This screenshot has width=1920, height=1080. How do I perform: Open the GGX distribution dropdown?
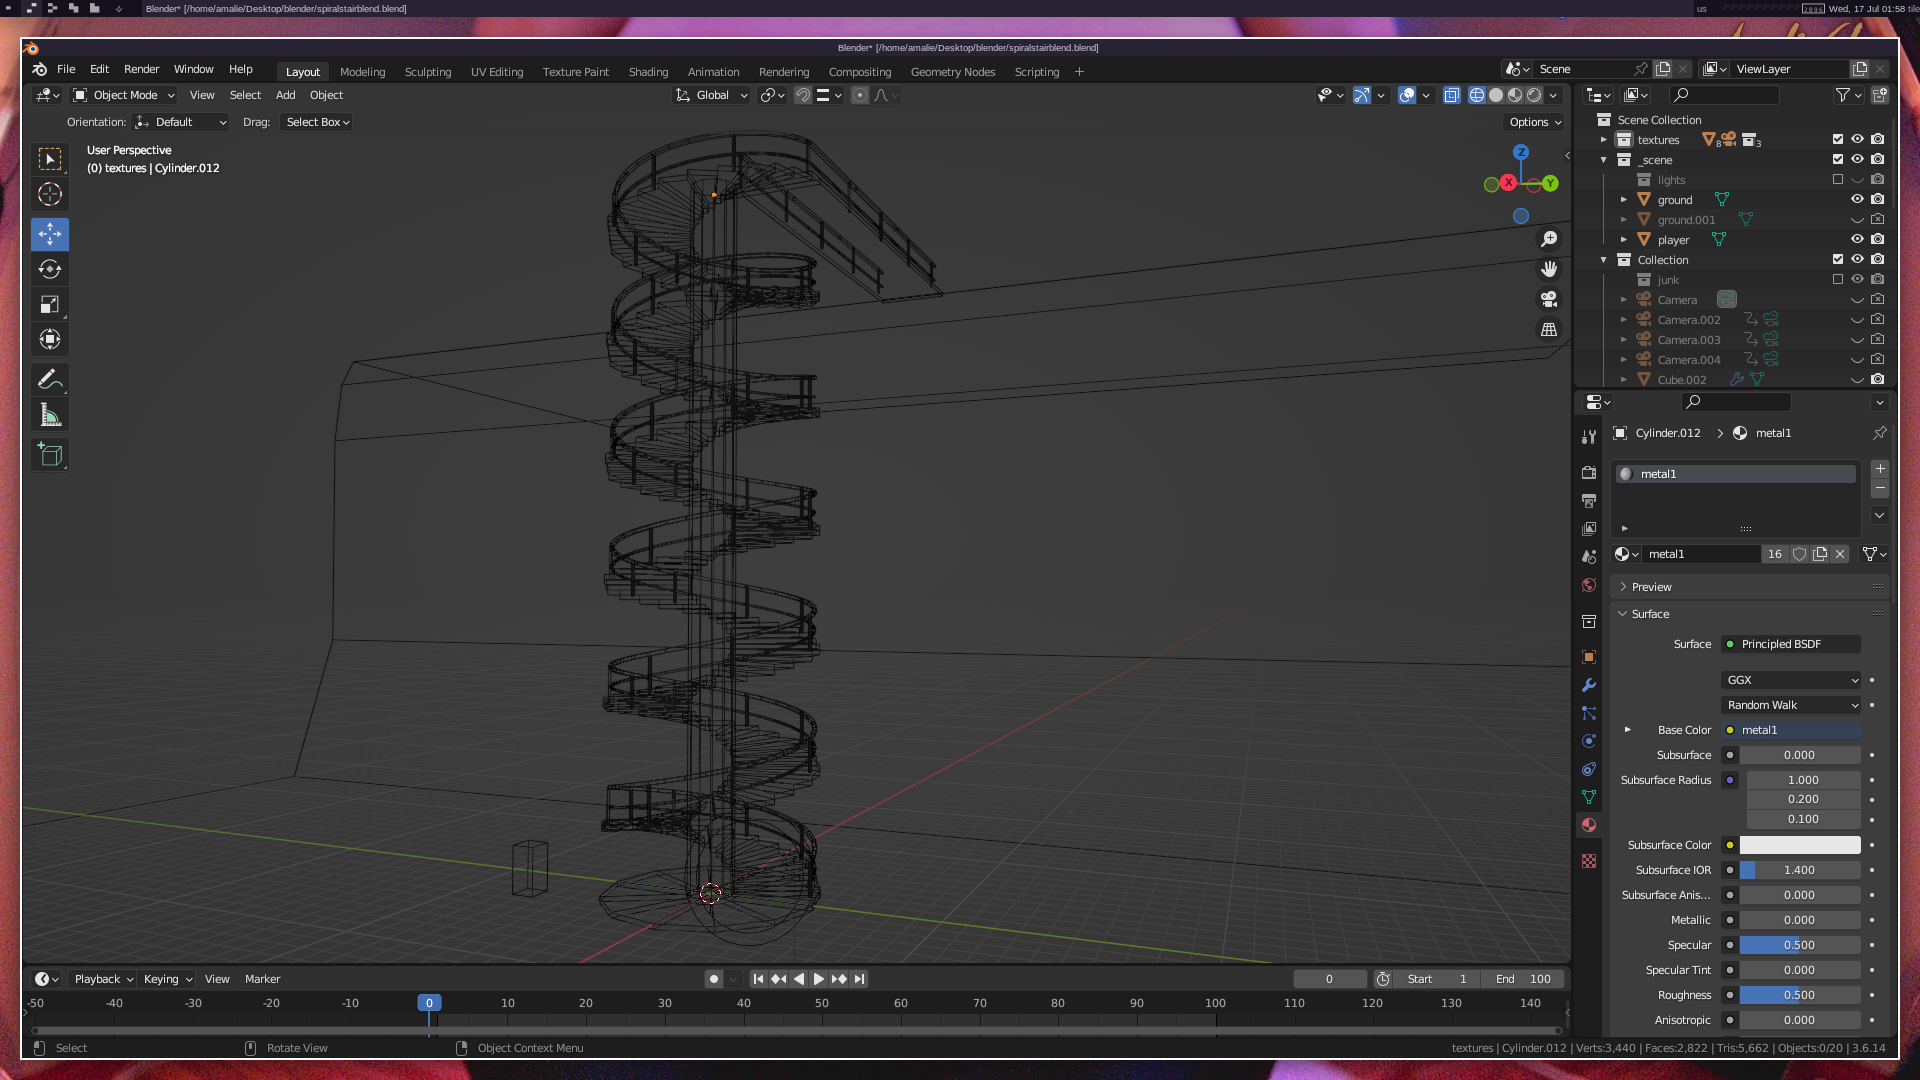pos(1791,680)
